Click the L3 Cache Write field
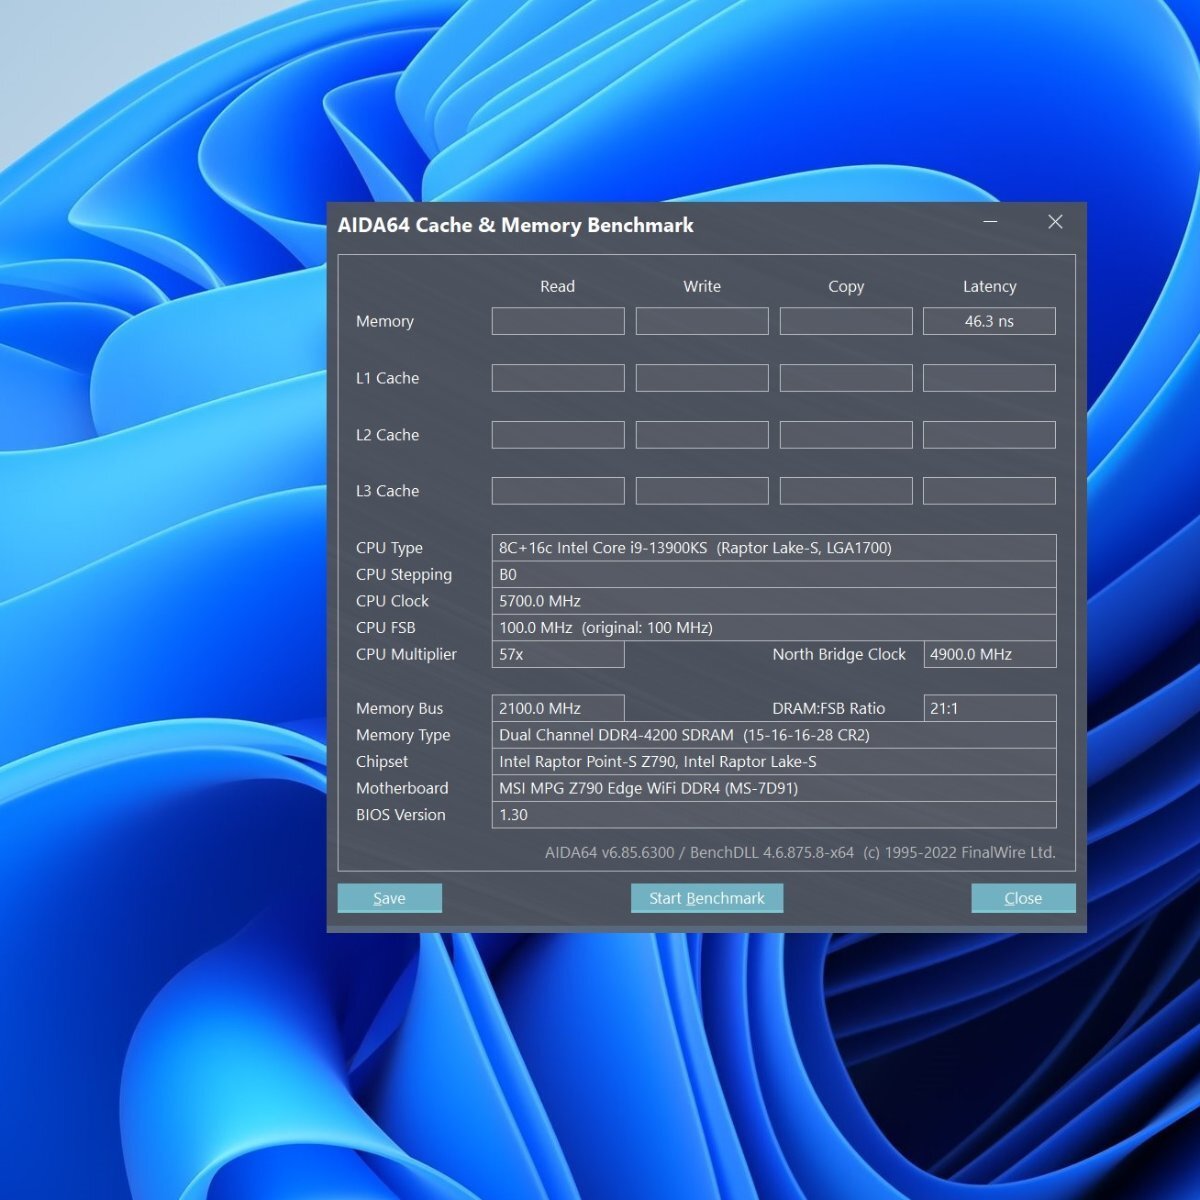The image size is (1200, 1200). tap(702, 491)
